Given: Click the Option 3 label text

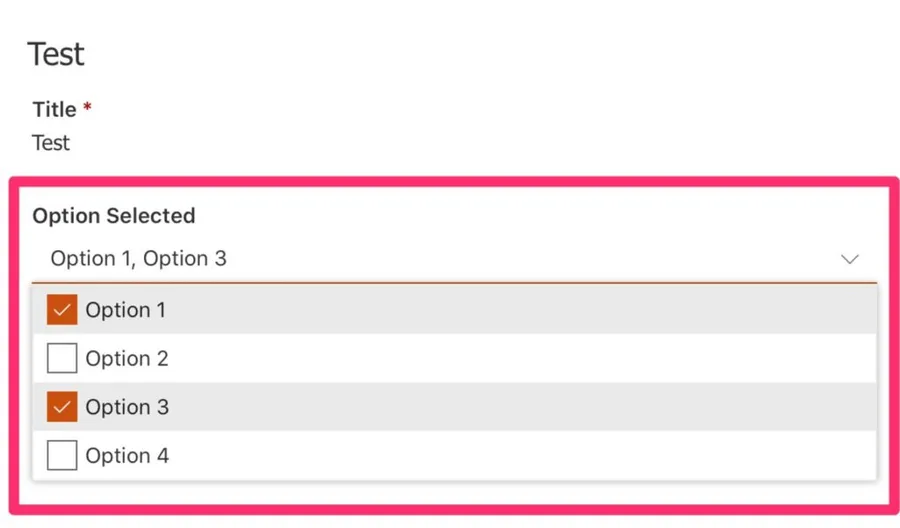Looking at the screenshot, I should pyautogui.click(x=127, y=407).
